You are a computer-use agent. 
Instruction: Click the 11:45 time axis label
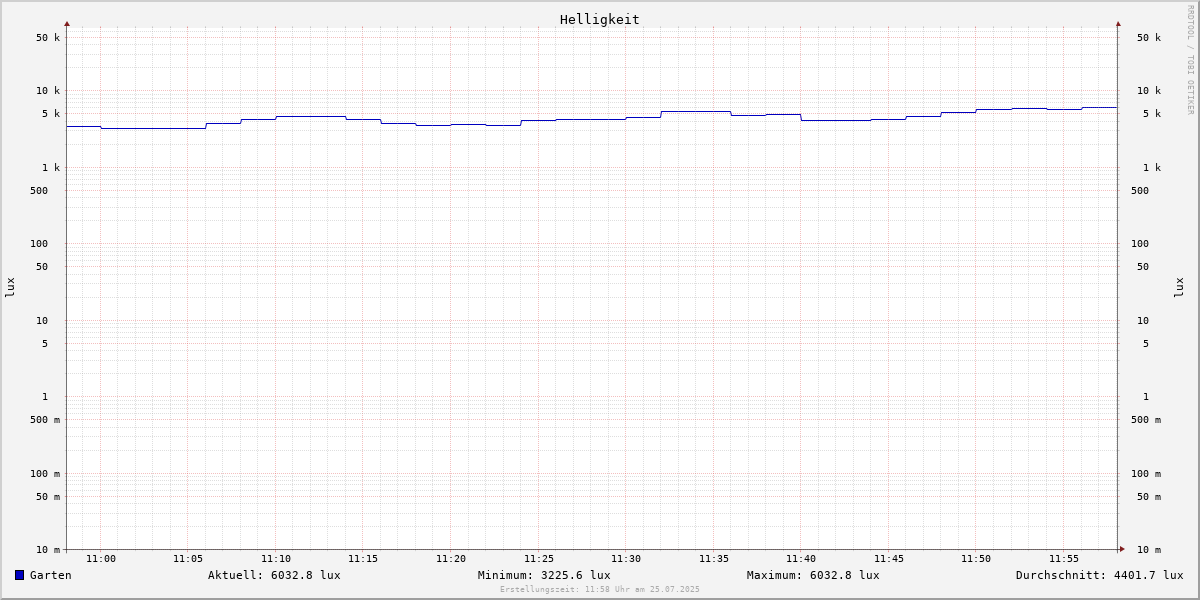tap(889, 559)
